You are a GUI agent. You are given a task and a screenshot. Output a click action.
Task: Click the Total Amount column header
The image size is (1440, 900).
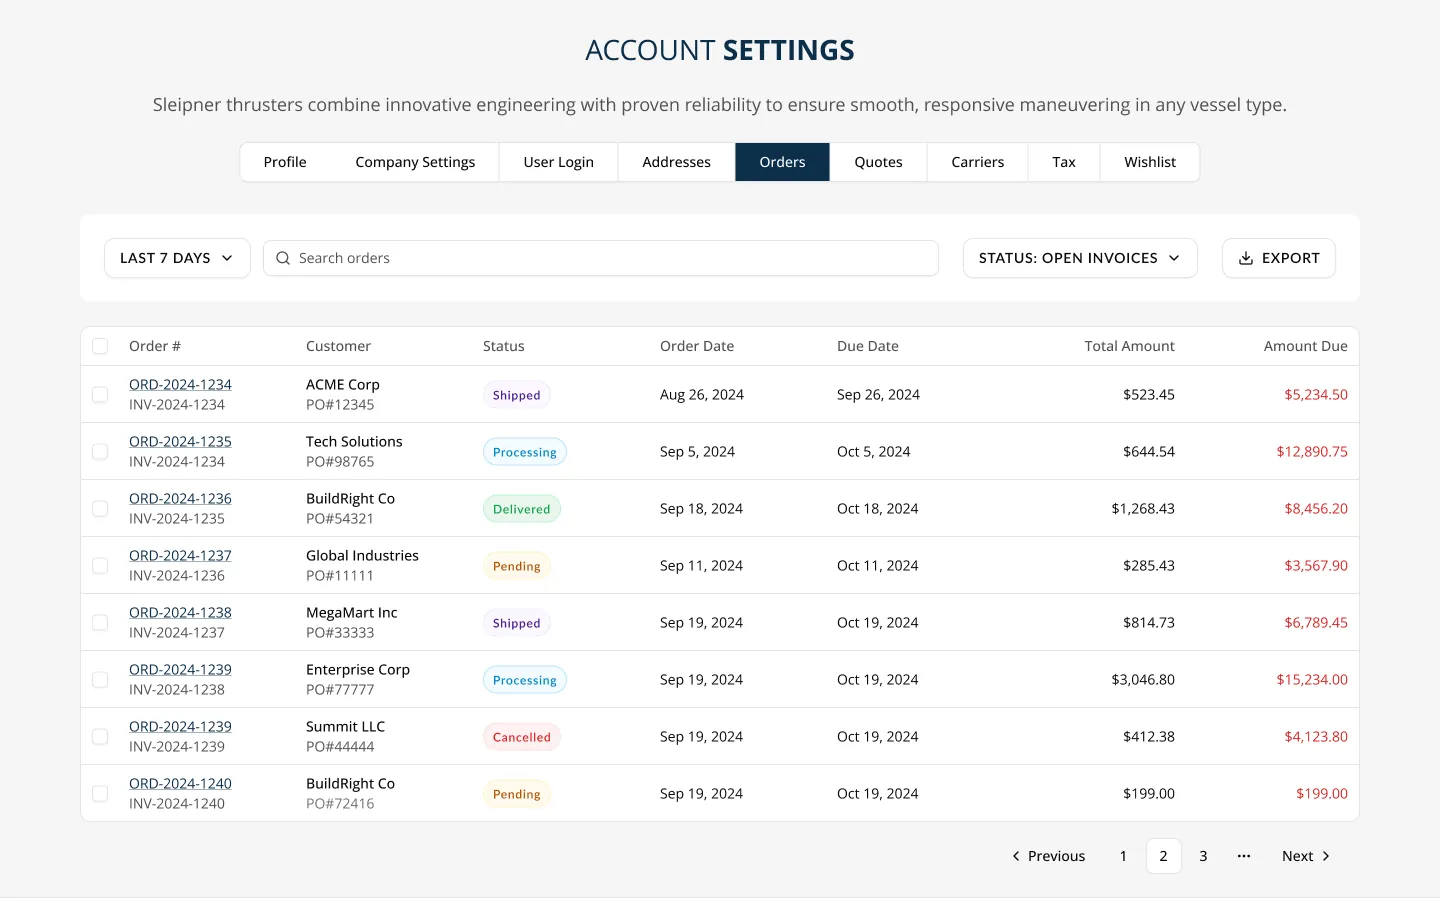click(x=1129, y=346)
